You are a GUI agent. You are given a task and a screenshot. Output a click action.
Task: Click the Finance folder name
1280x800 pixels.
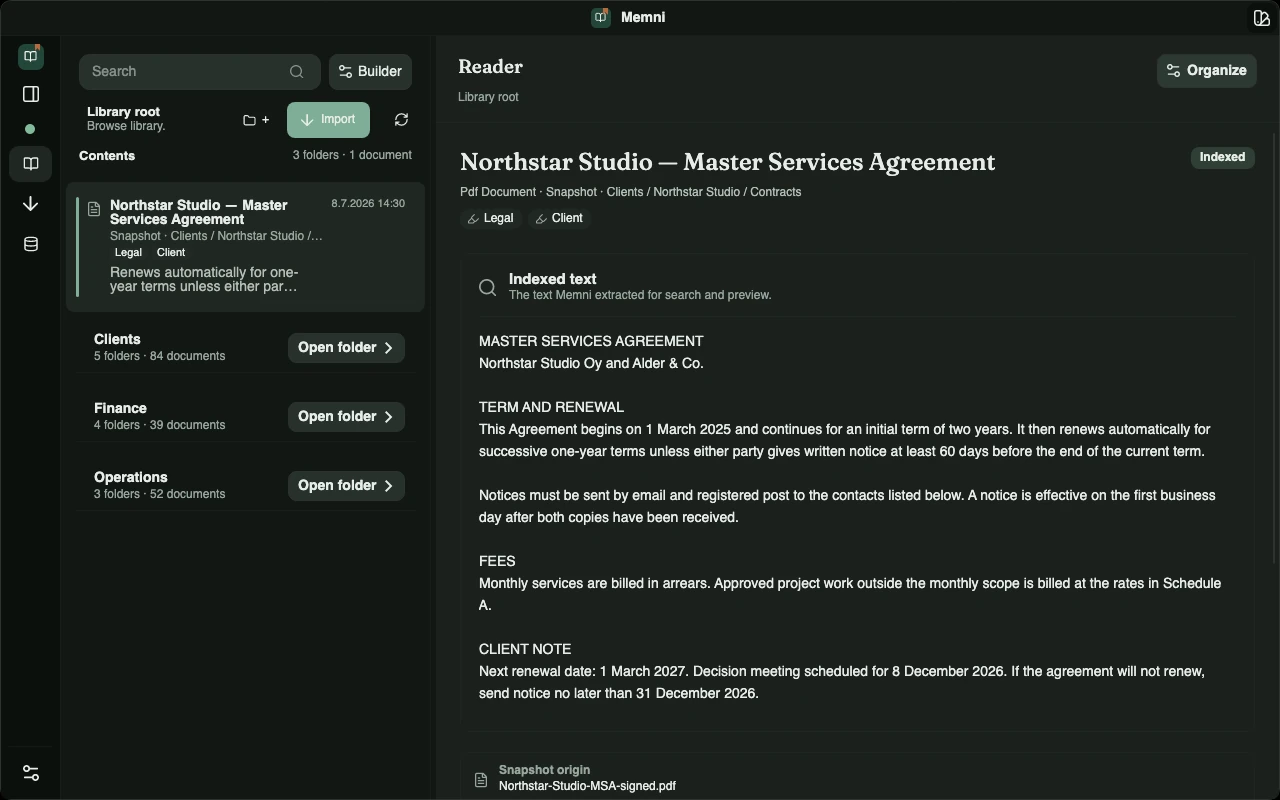(x=120, y=408)
